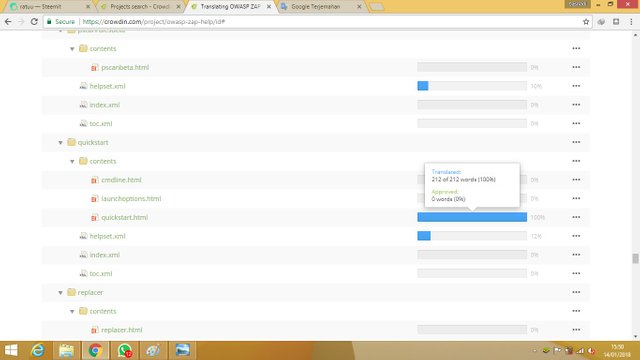Open helpset.xml with 12% progress
Viewport: 640px width, 360px height.
[107, 236]
